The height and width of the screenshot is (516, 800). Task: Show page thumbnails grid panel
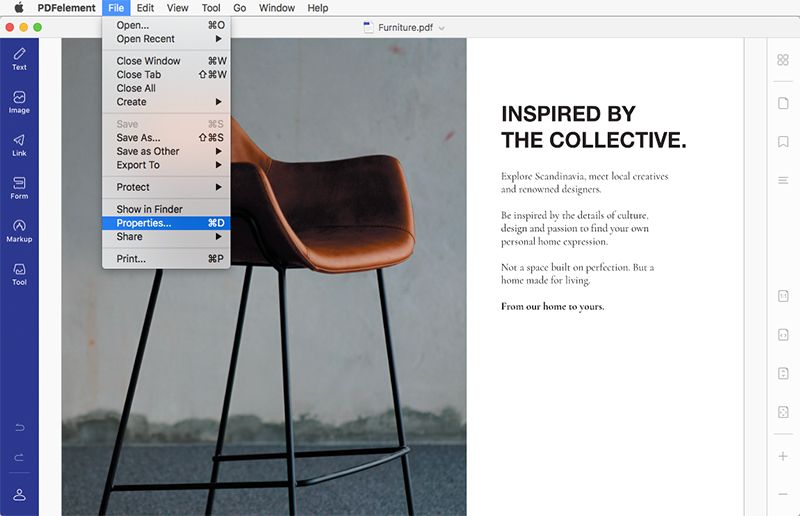pyautogui.click(x=783, y=60)
